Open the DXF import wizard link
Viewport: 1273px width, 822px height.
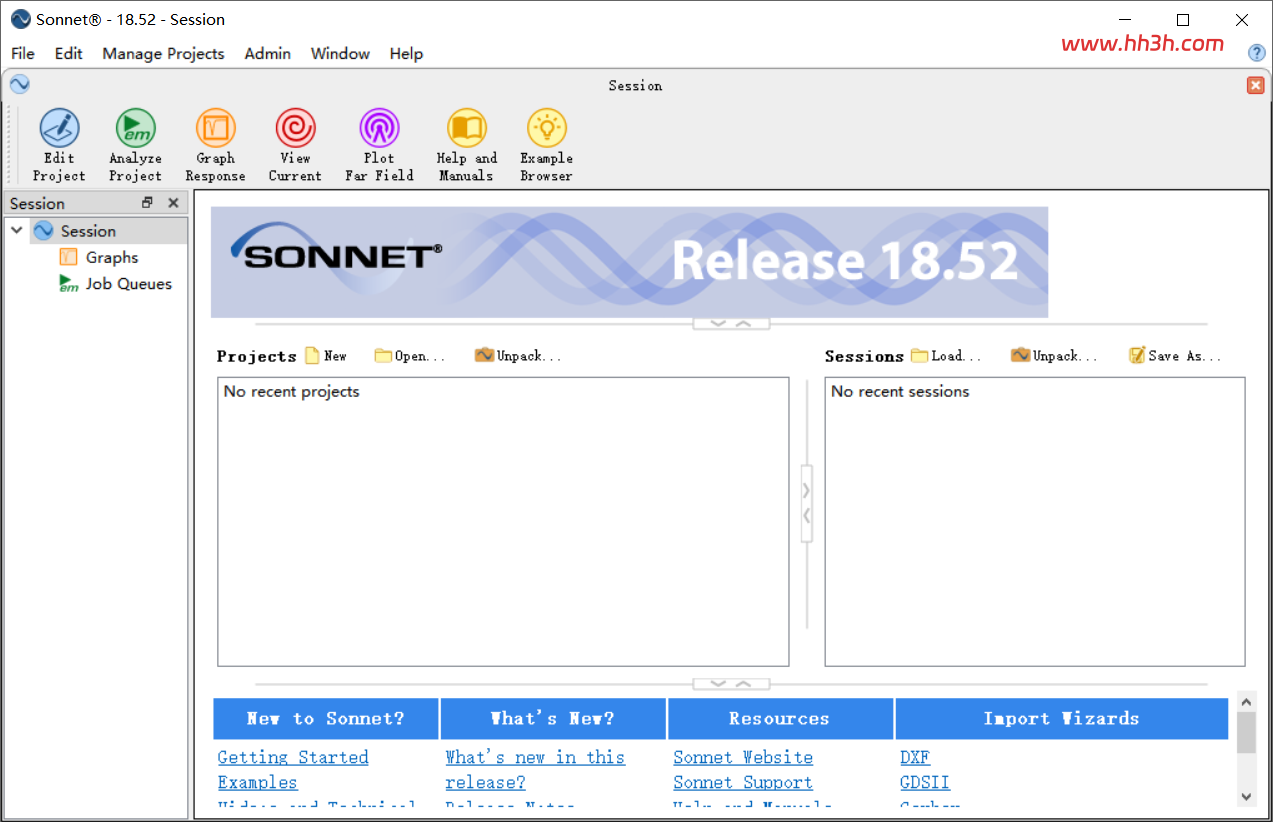915,757
